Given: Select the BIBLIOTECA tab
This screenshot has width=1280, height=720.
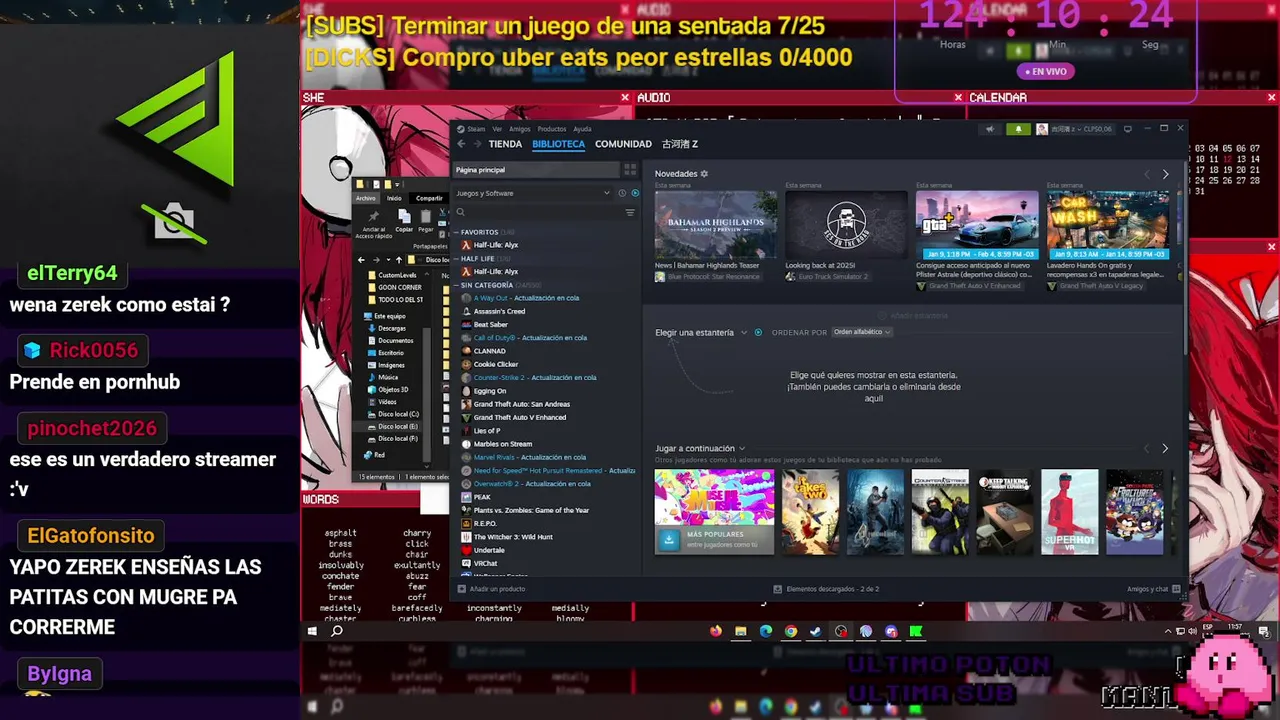Looking at the screenshot, I should pos(558,144).
